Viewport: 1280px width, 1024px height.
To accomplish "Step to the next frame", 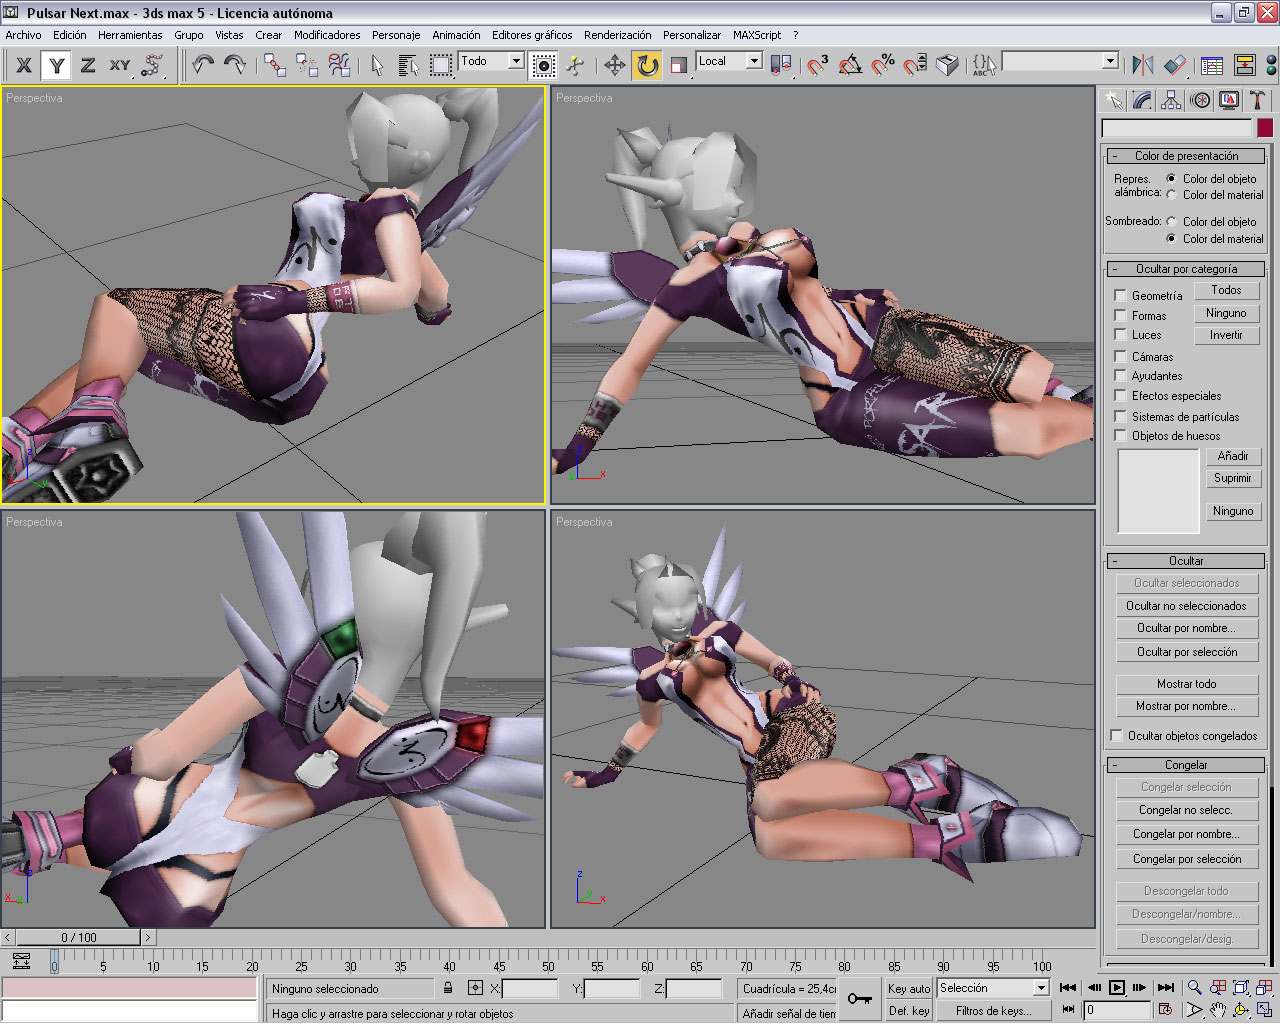I will pyautogui.click(x=1140, y=988).
